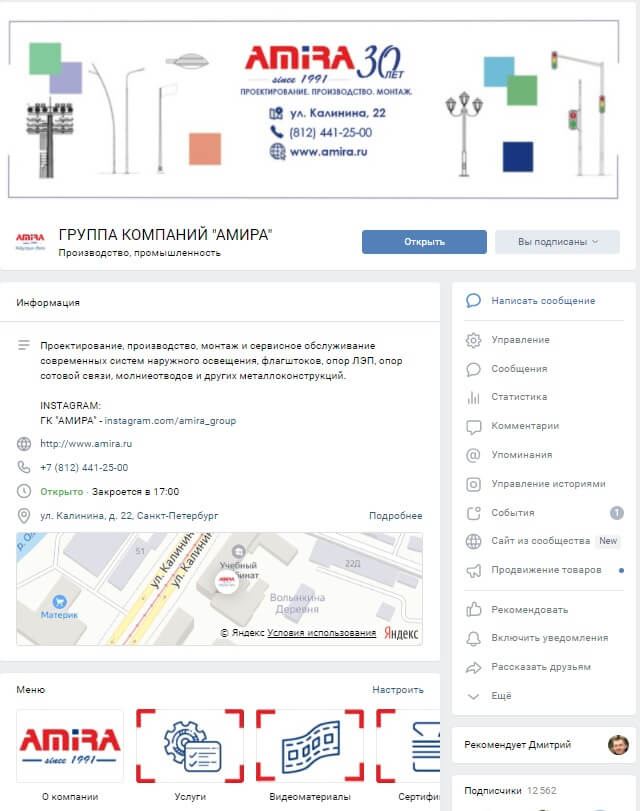Click phone number +7 (812) 441-25-00
This screenshot has height=811, width=640.
click(x=84, y=468)
